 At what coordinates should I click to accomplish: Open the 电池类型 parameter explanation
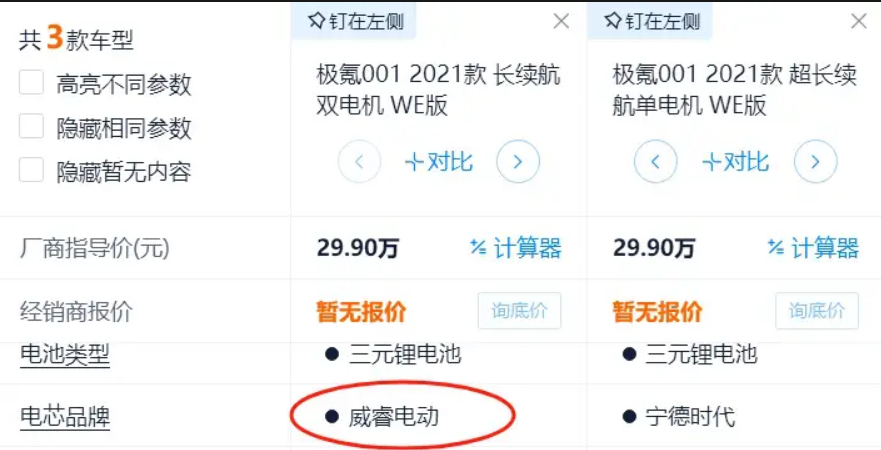(65, 354)
